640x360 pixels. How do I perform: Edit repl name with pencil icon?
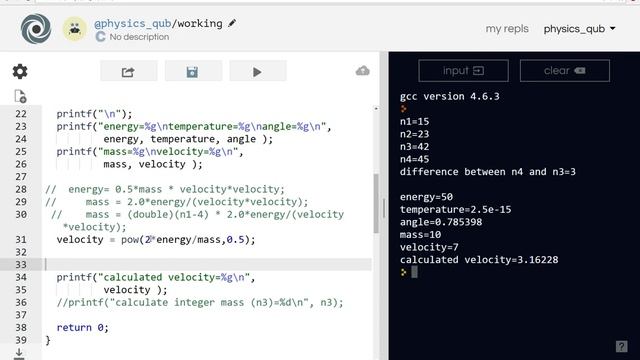pyautogui.click(x=232, y=23)
